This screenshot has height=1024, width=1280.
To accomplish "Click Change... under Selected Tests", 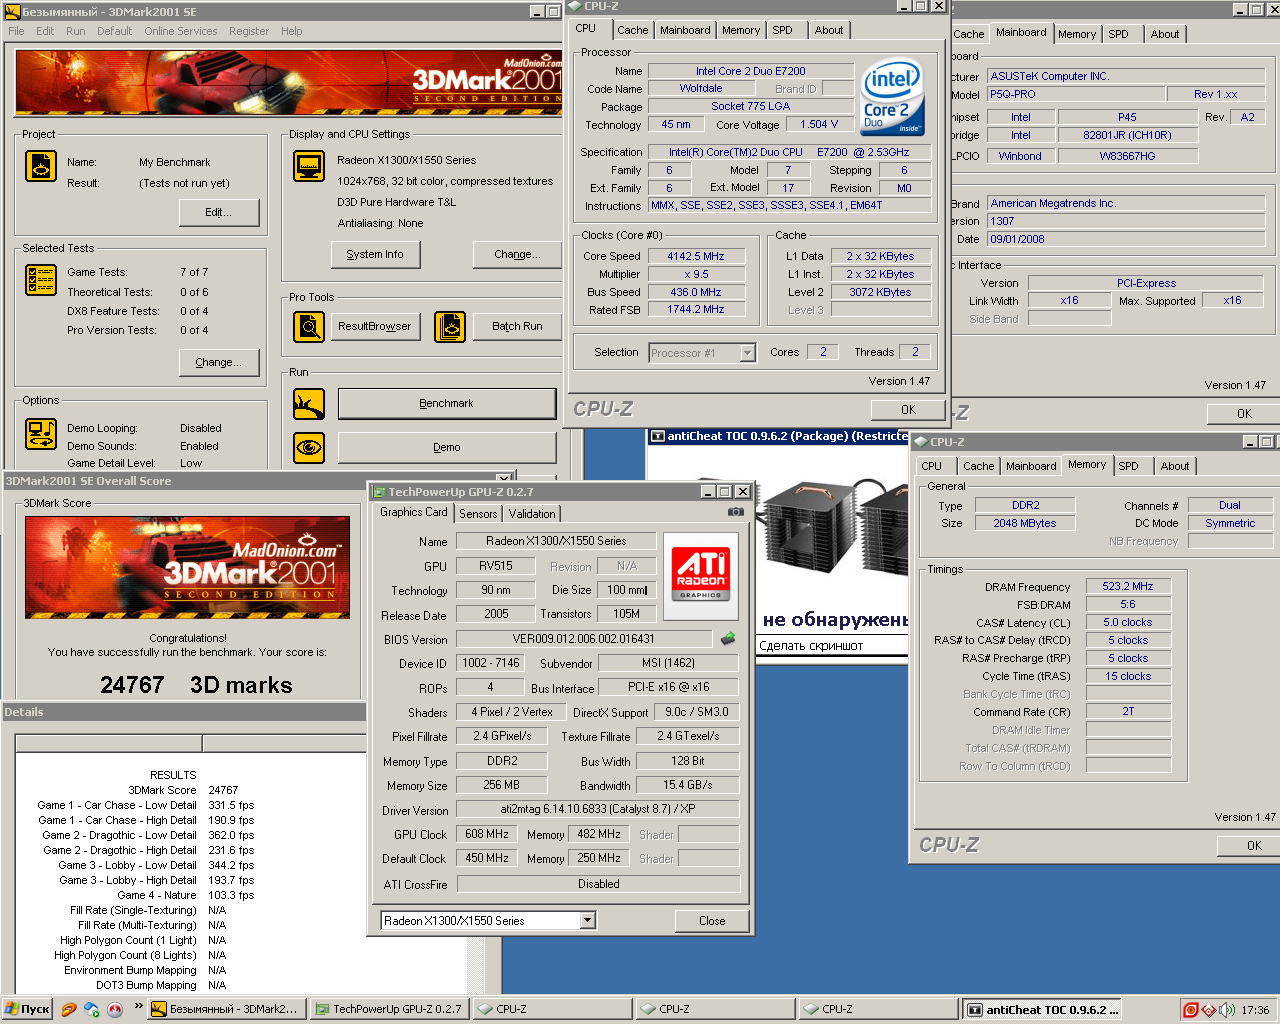I will click(219, 362).
